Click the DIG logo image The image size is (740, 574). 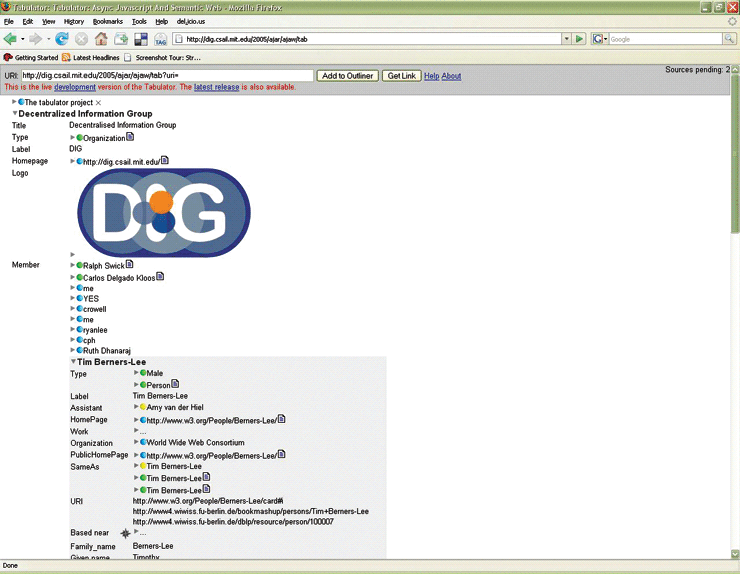tap(164, 212)
